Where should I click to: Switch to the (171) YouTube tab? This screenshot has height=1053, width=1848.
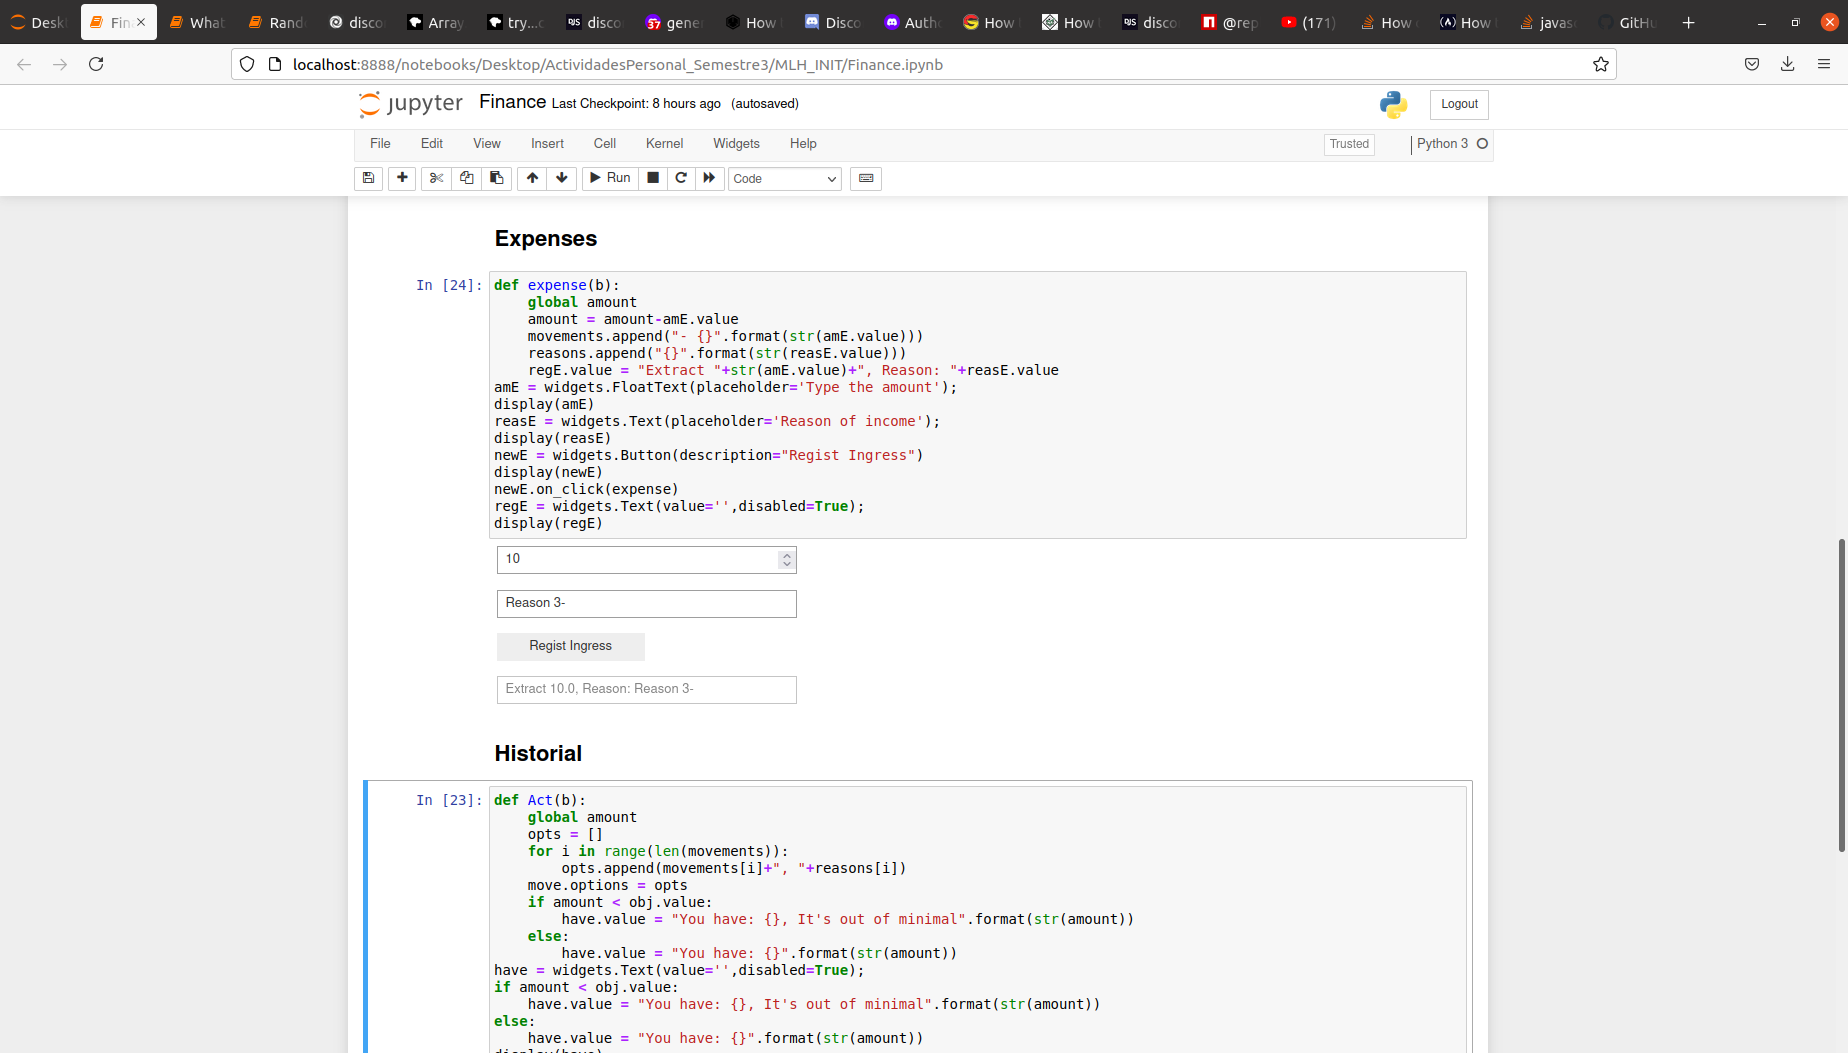(1309, 22)
